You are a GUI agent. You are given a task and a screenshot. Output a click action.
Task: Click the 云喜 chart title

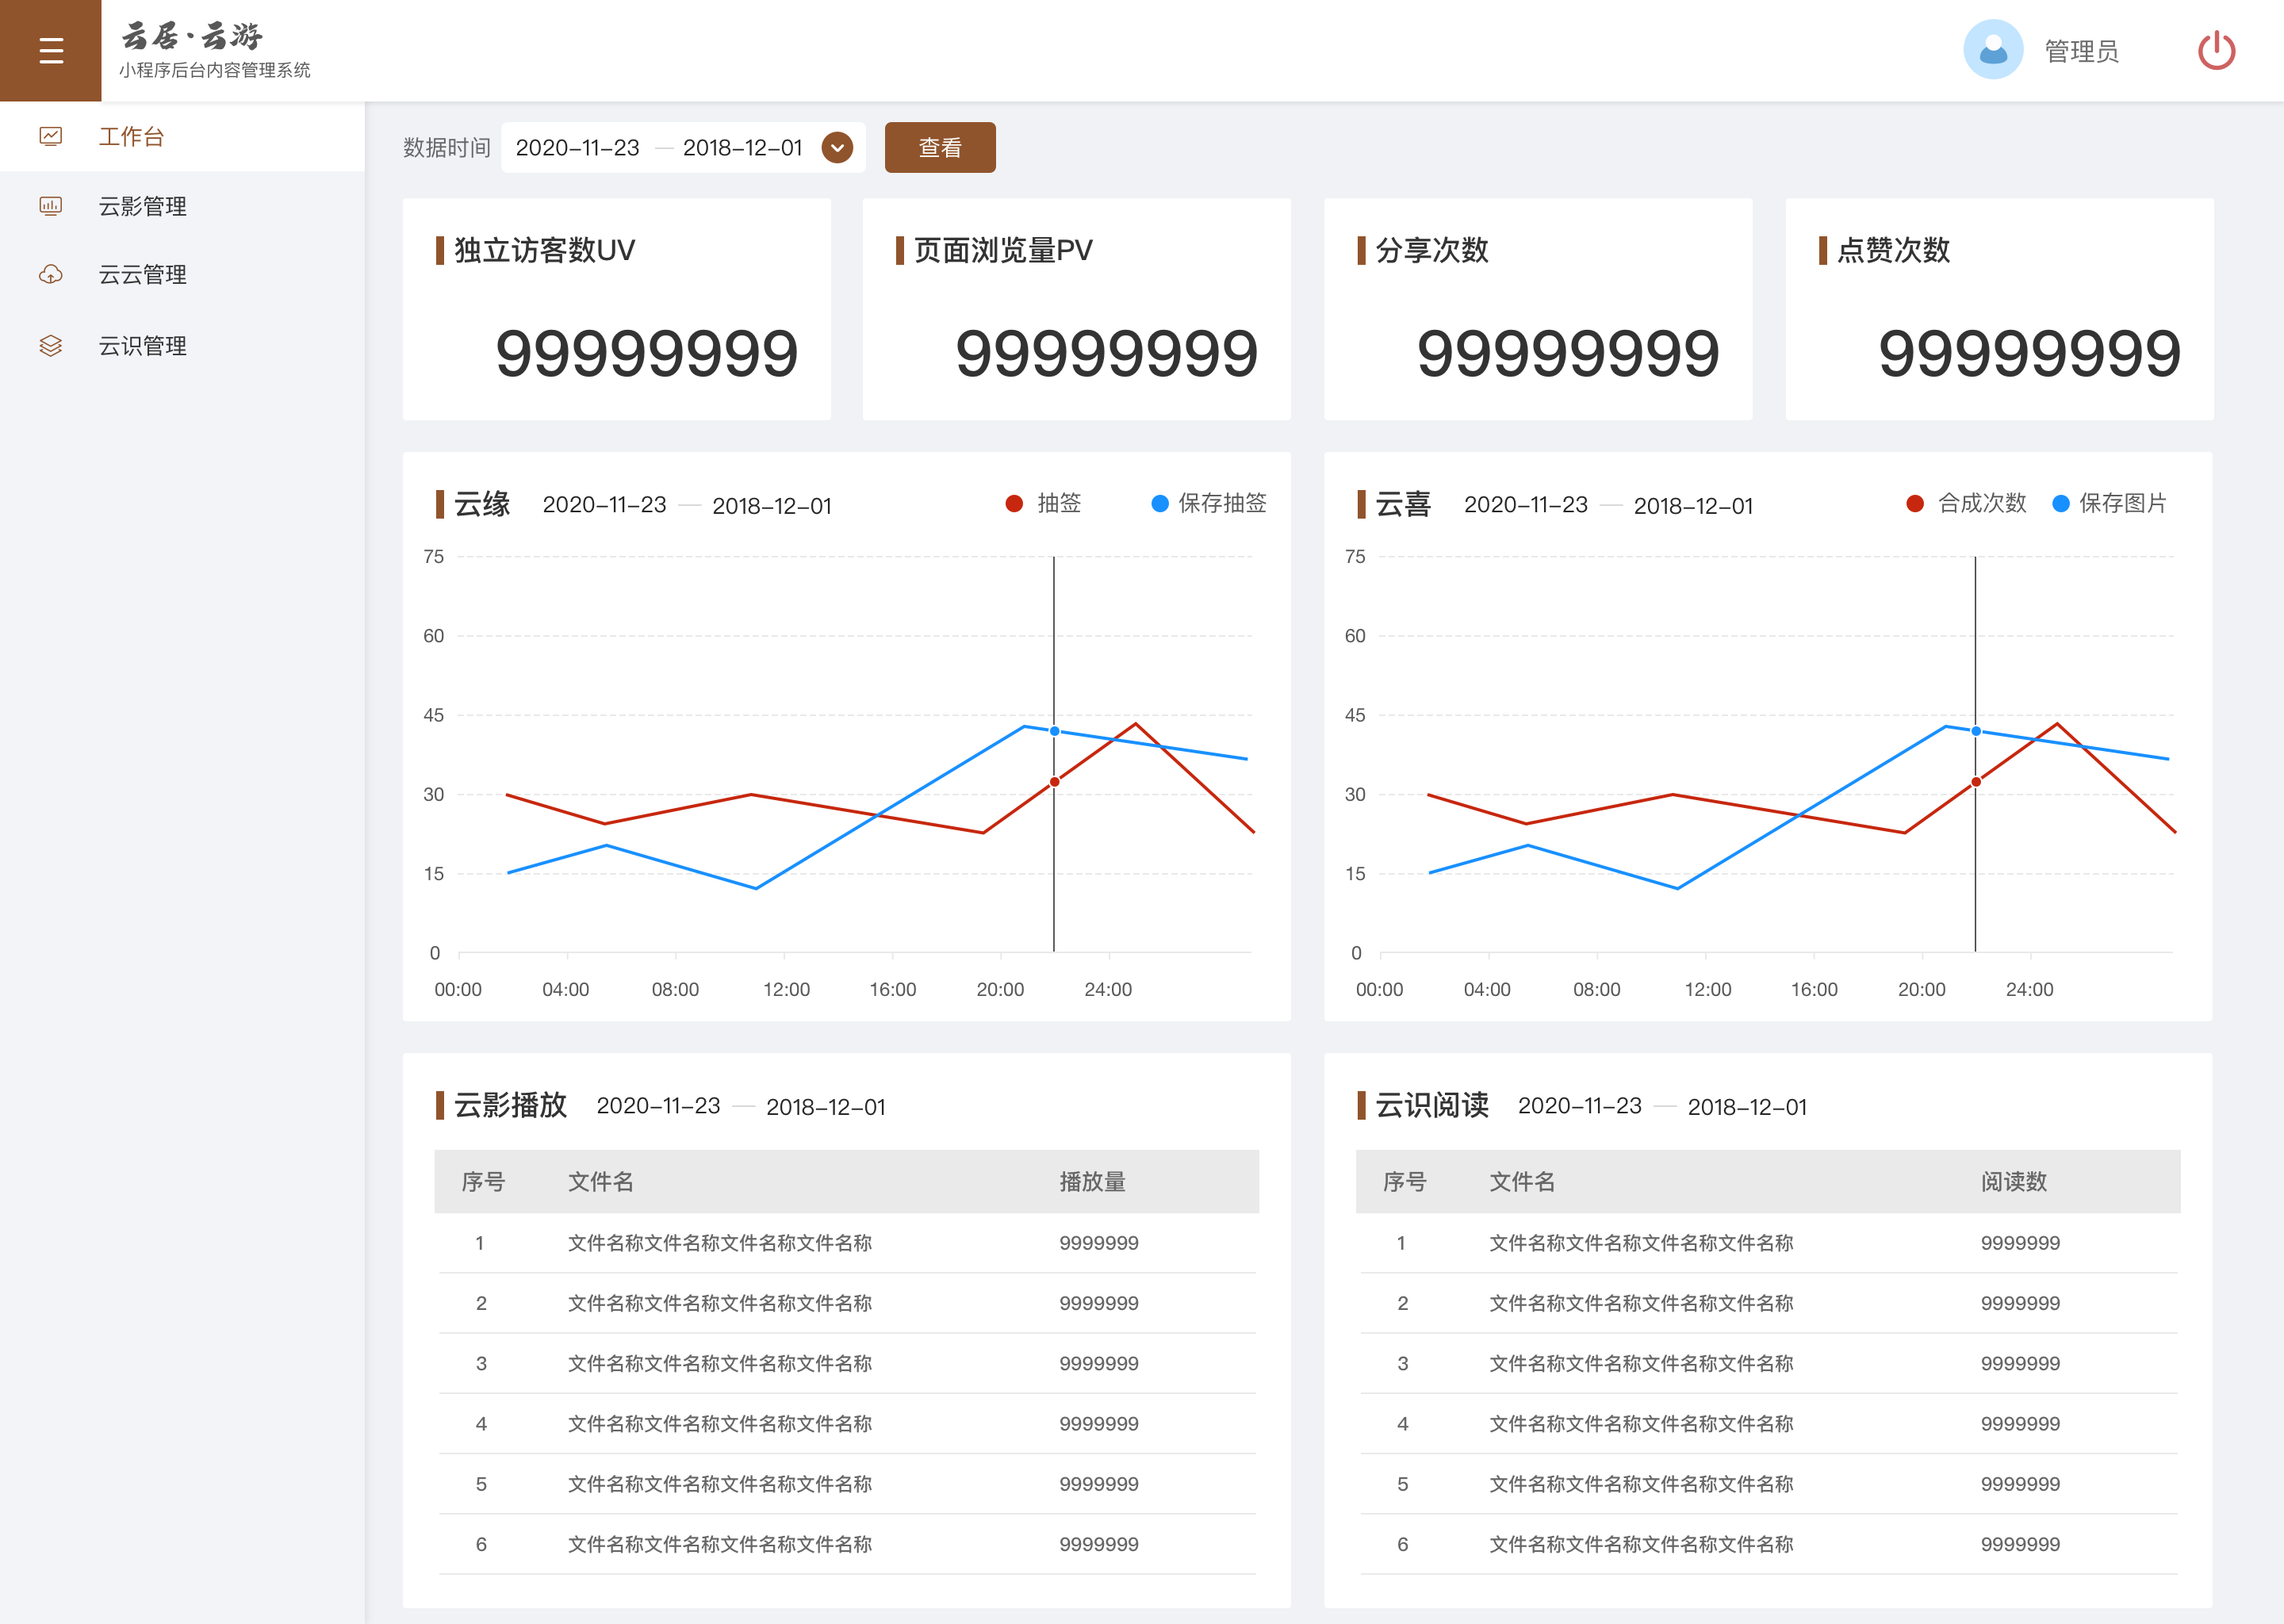(1403, 504)
